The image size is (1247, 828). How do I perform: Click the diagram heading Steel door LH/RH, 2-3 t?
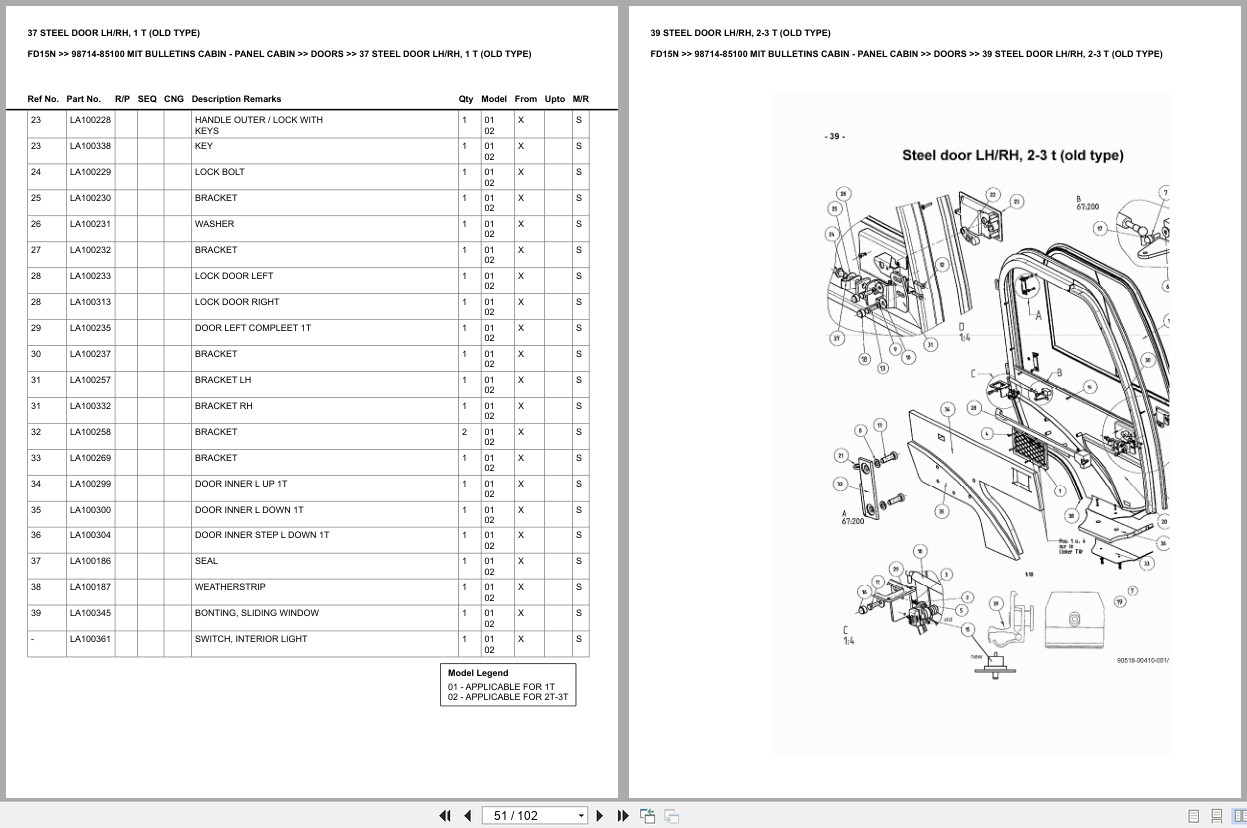click(x=1013, y=155)
